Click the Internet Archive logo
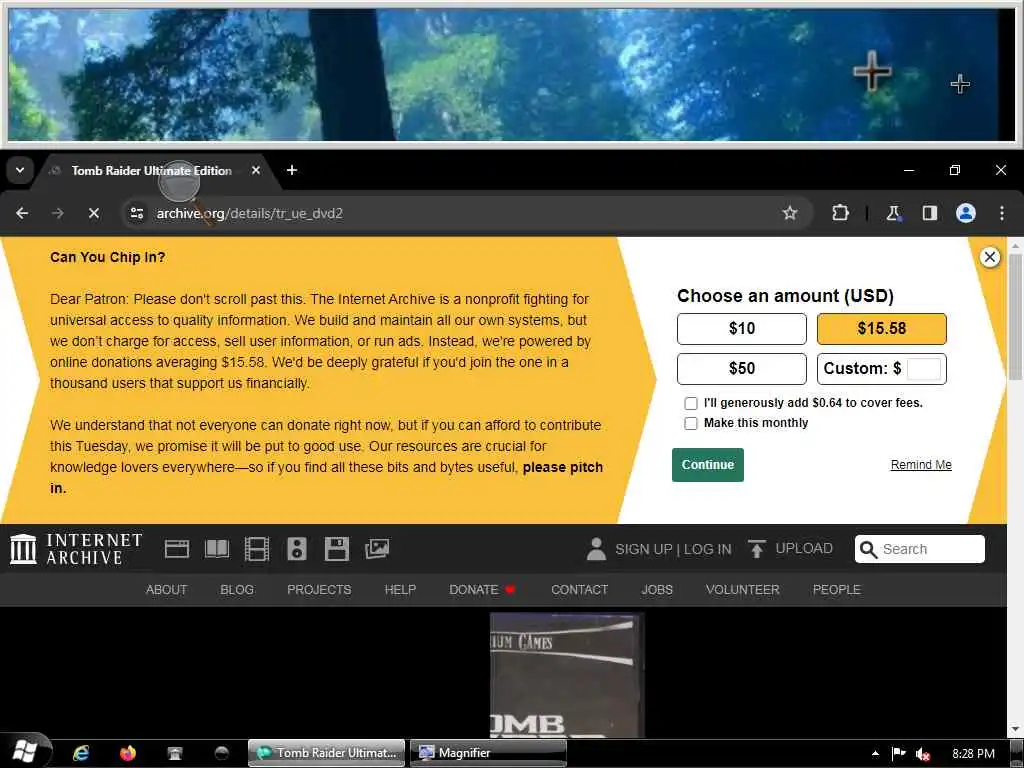The width and height of the screenshot is (1024, 768). [x=76, y=549]
